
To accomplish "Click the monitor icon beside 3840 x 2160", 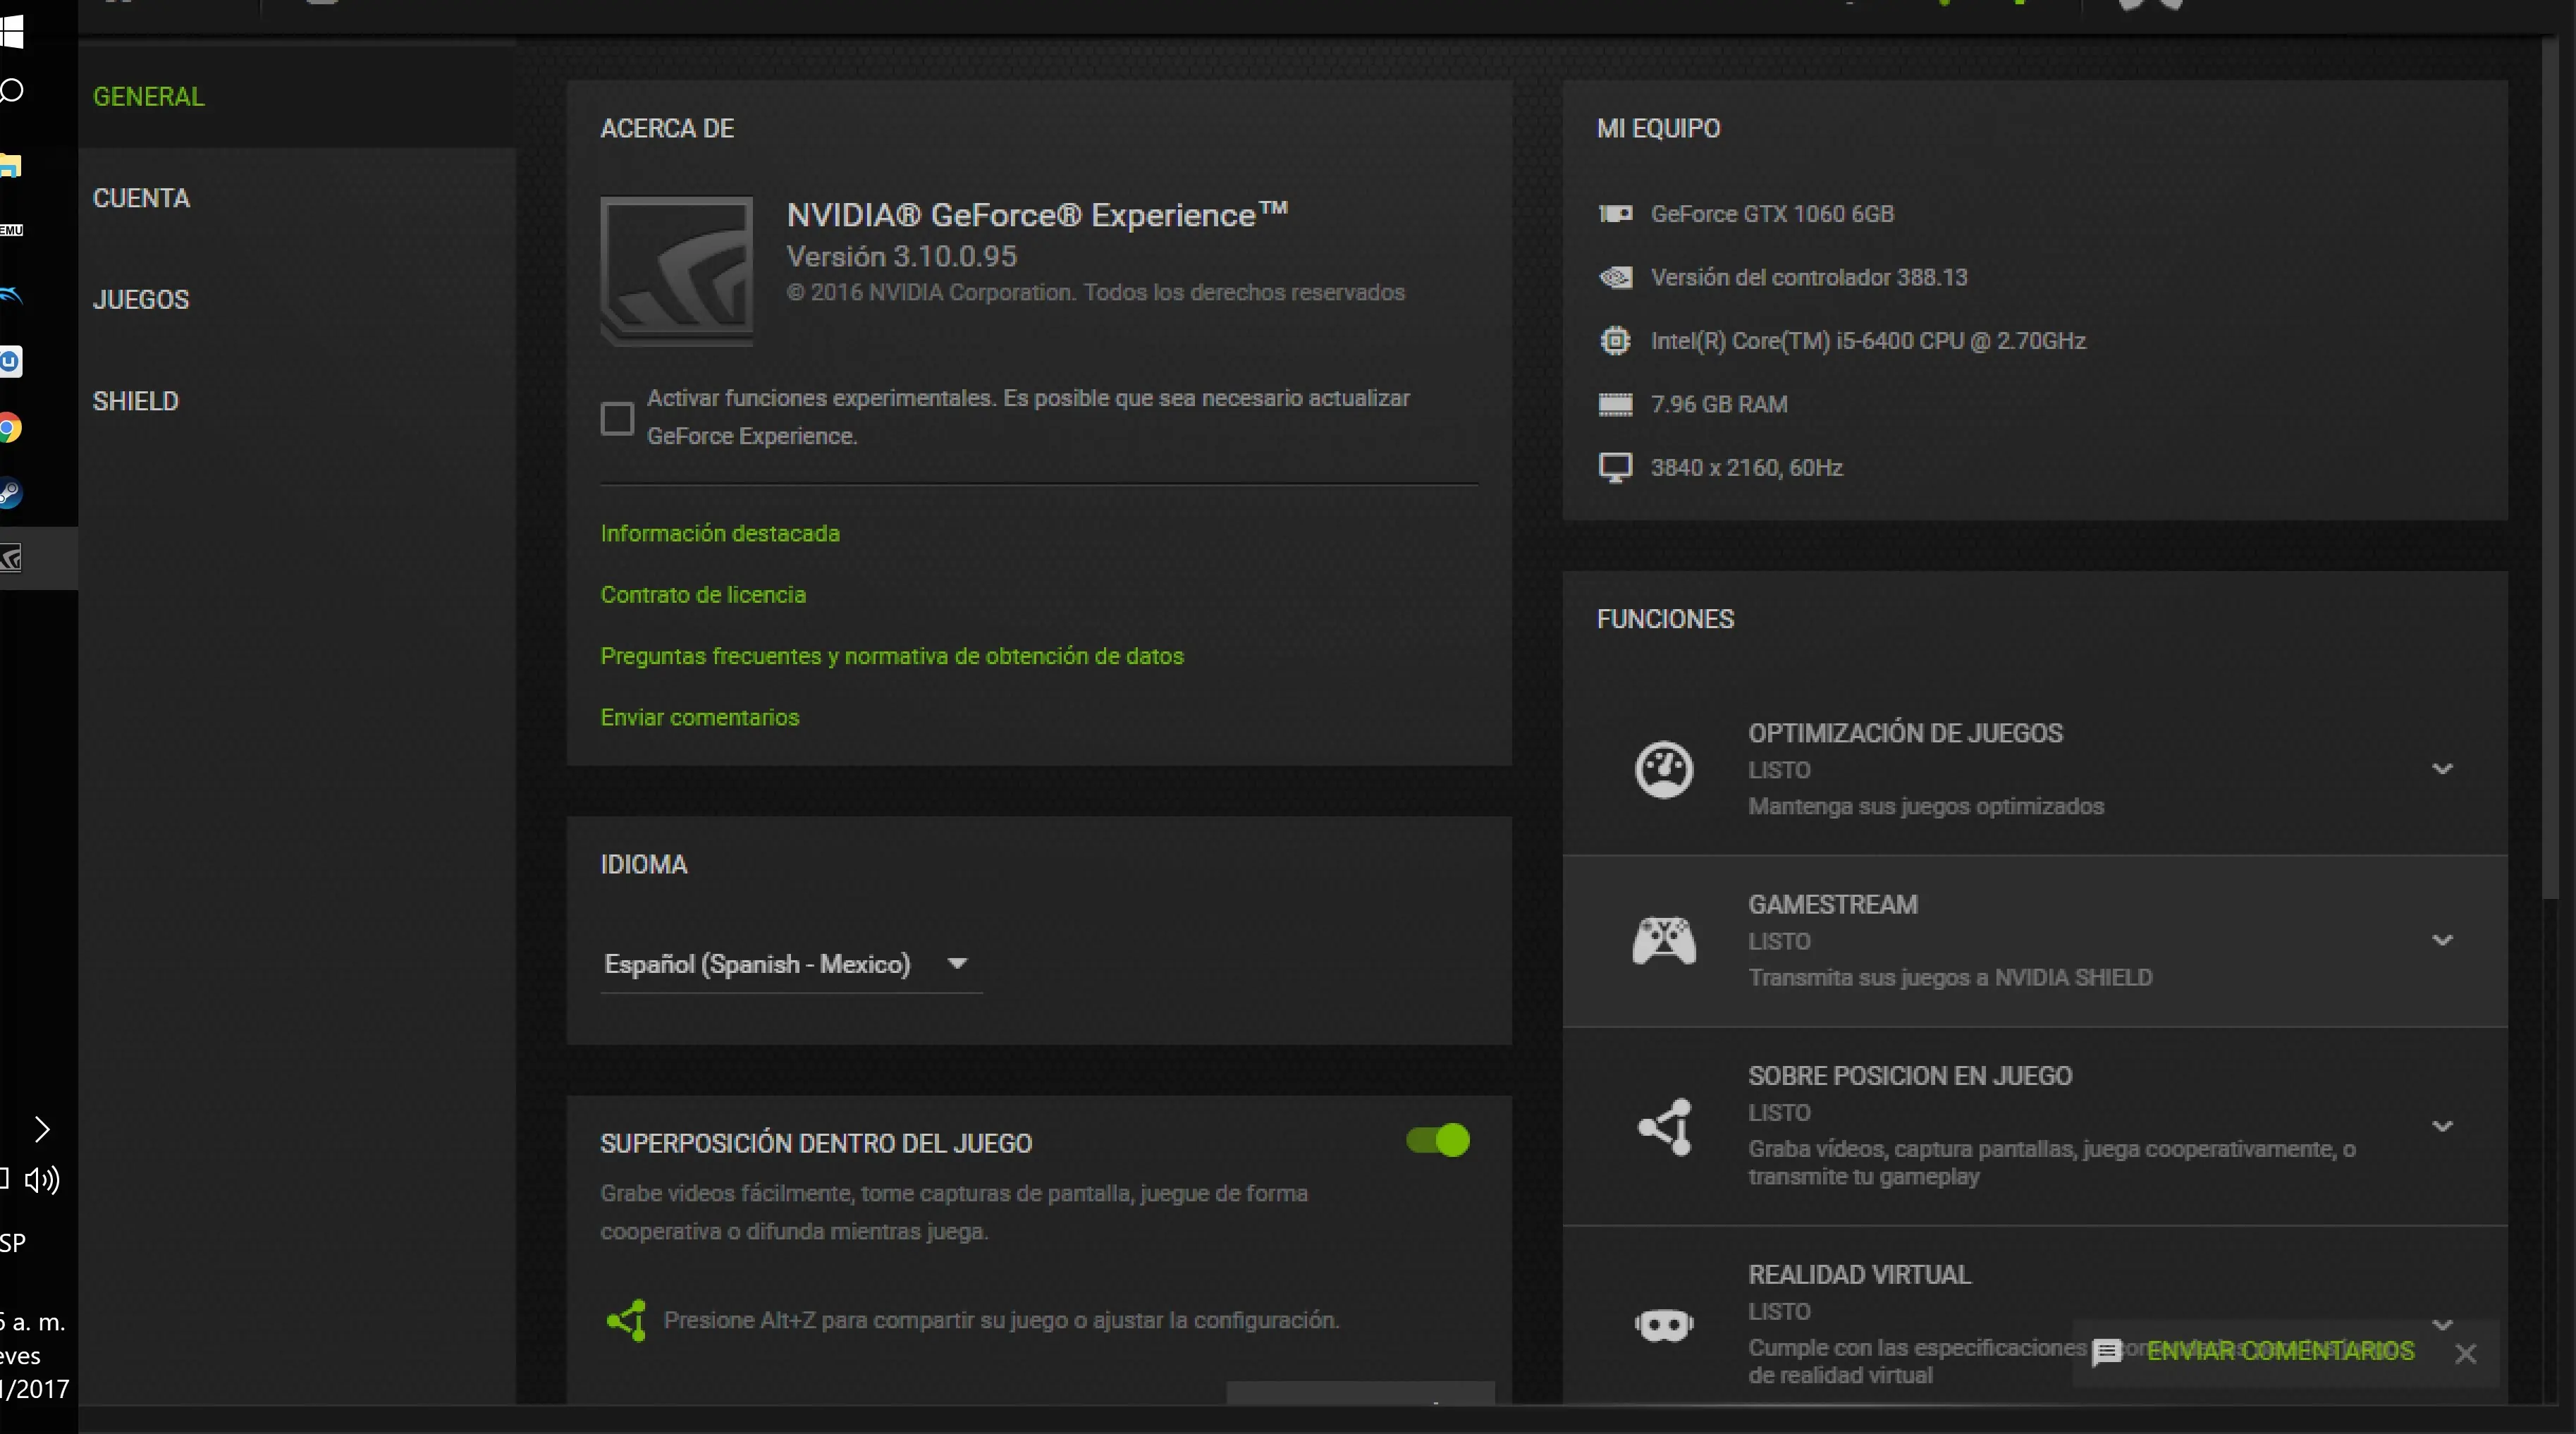I will pyautogui.click(x=1615, y=468).
